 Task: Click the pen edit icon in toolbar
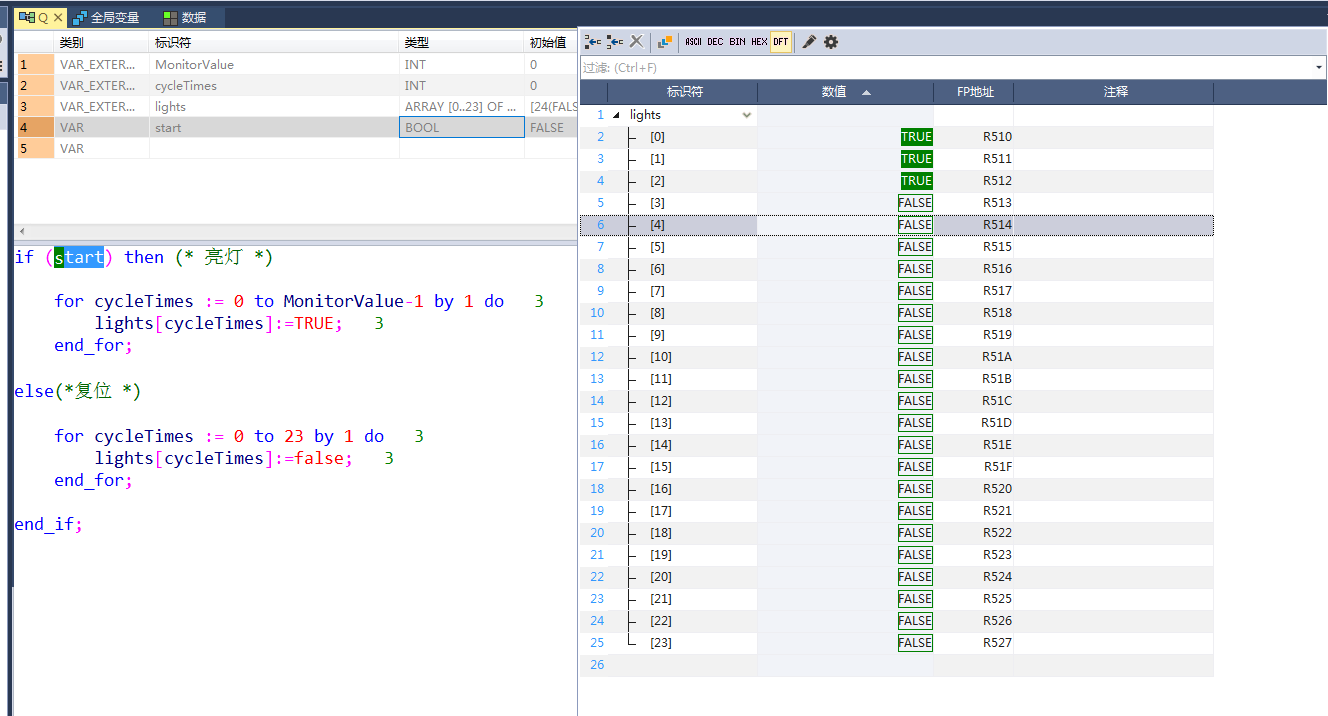click(809, 42)
